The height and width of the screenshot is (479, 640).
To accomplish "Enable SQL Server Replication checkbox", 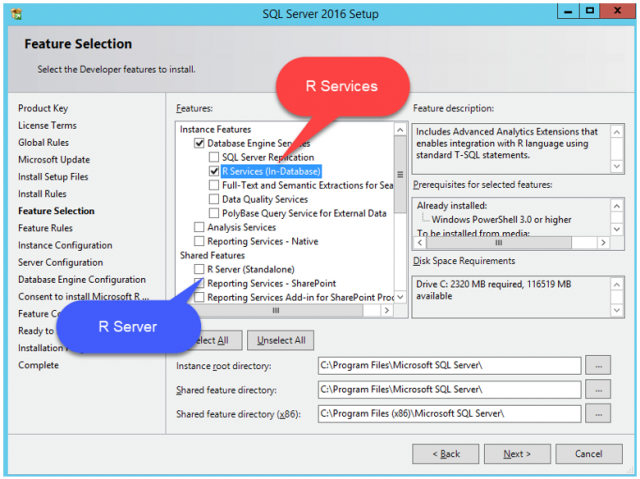I will (214, 157).
